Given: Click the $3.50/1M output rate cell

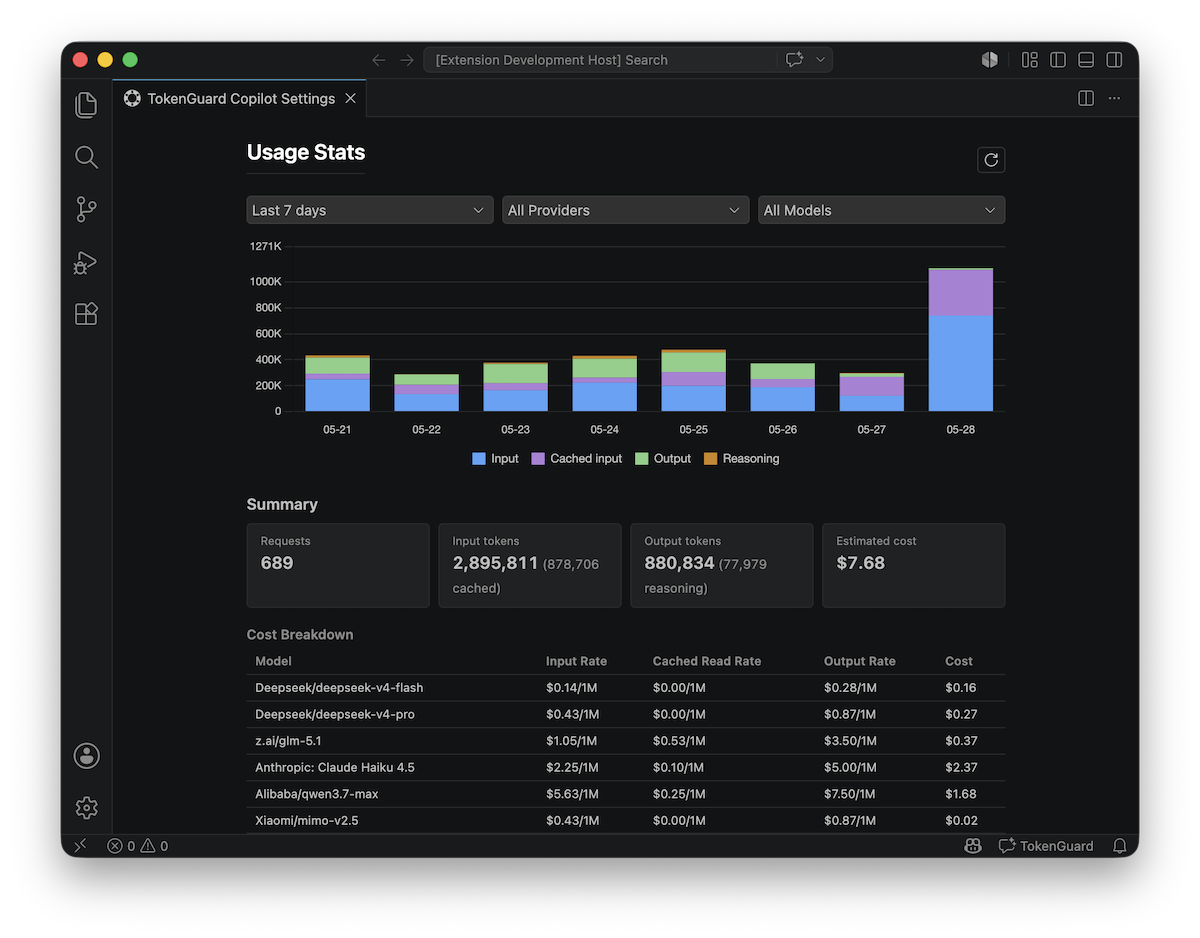Looking at the screenshot, I should (x=851, y=741).
